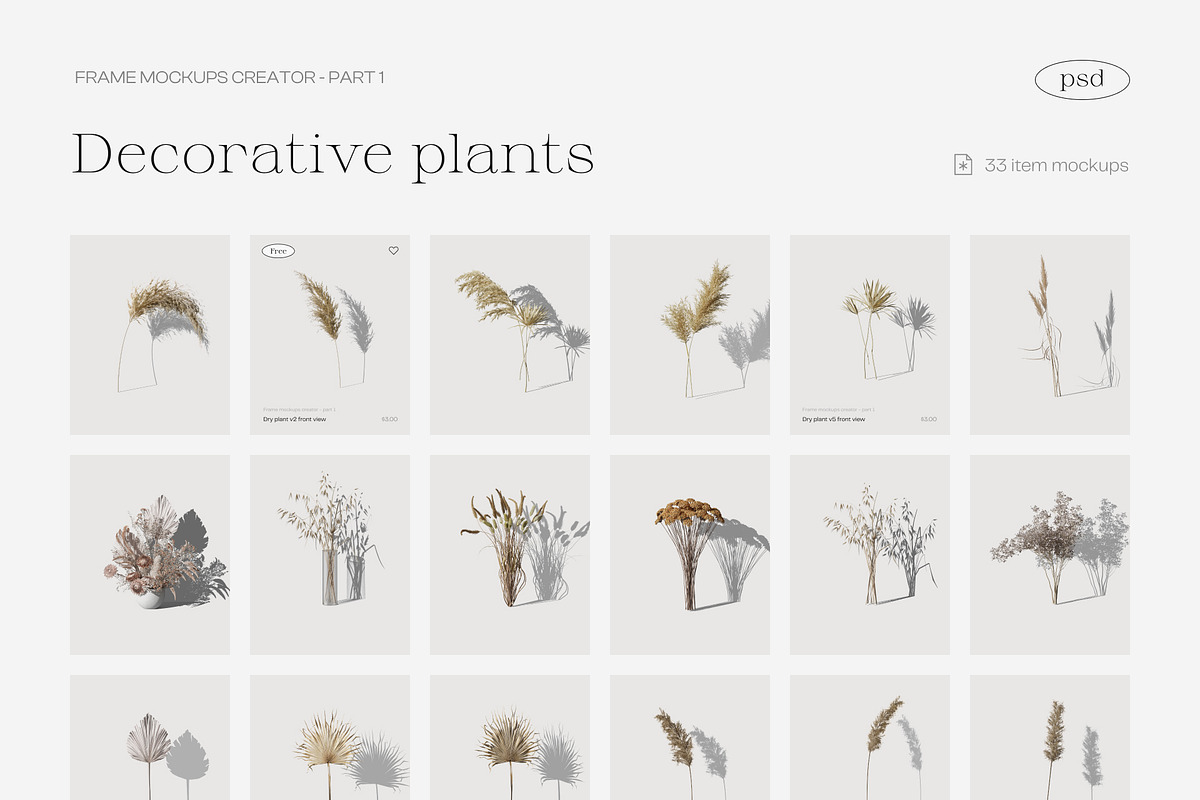Click 'Frame mockups creator - part 1' above Dry plant v5
The width and height of the screenshot is (1200, 800).
tap(838, 409)
